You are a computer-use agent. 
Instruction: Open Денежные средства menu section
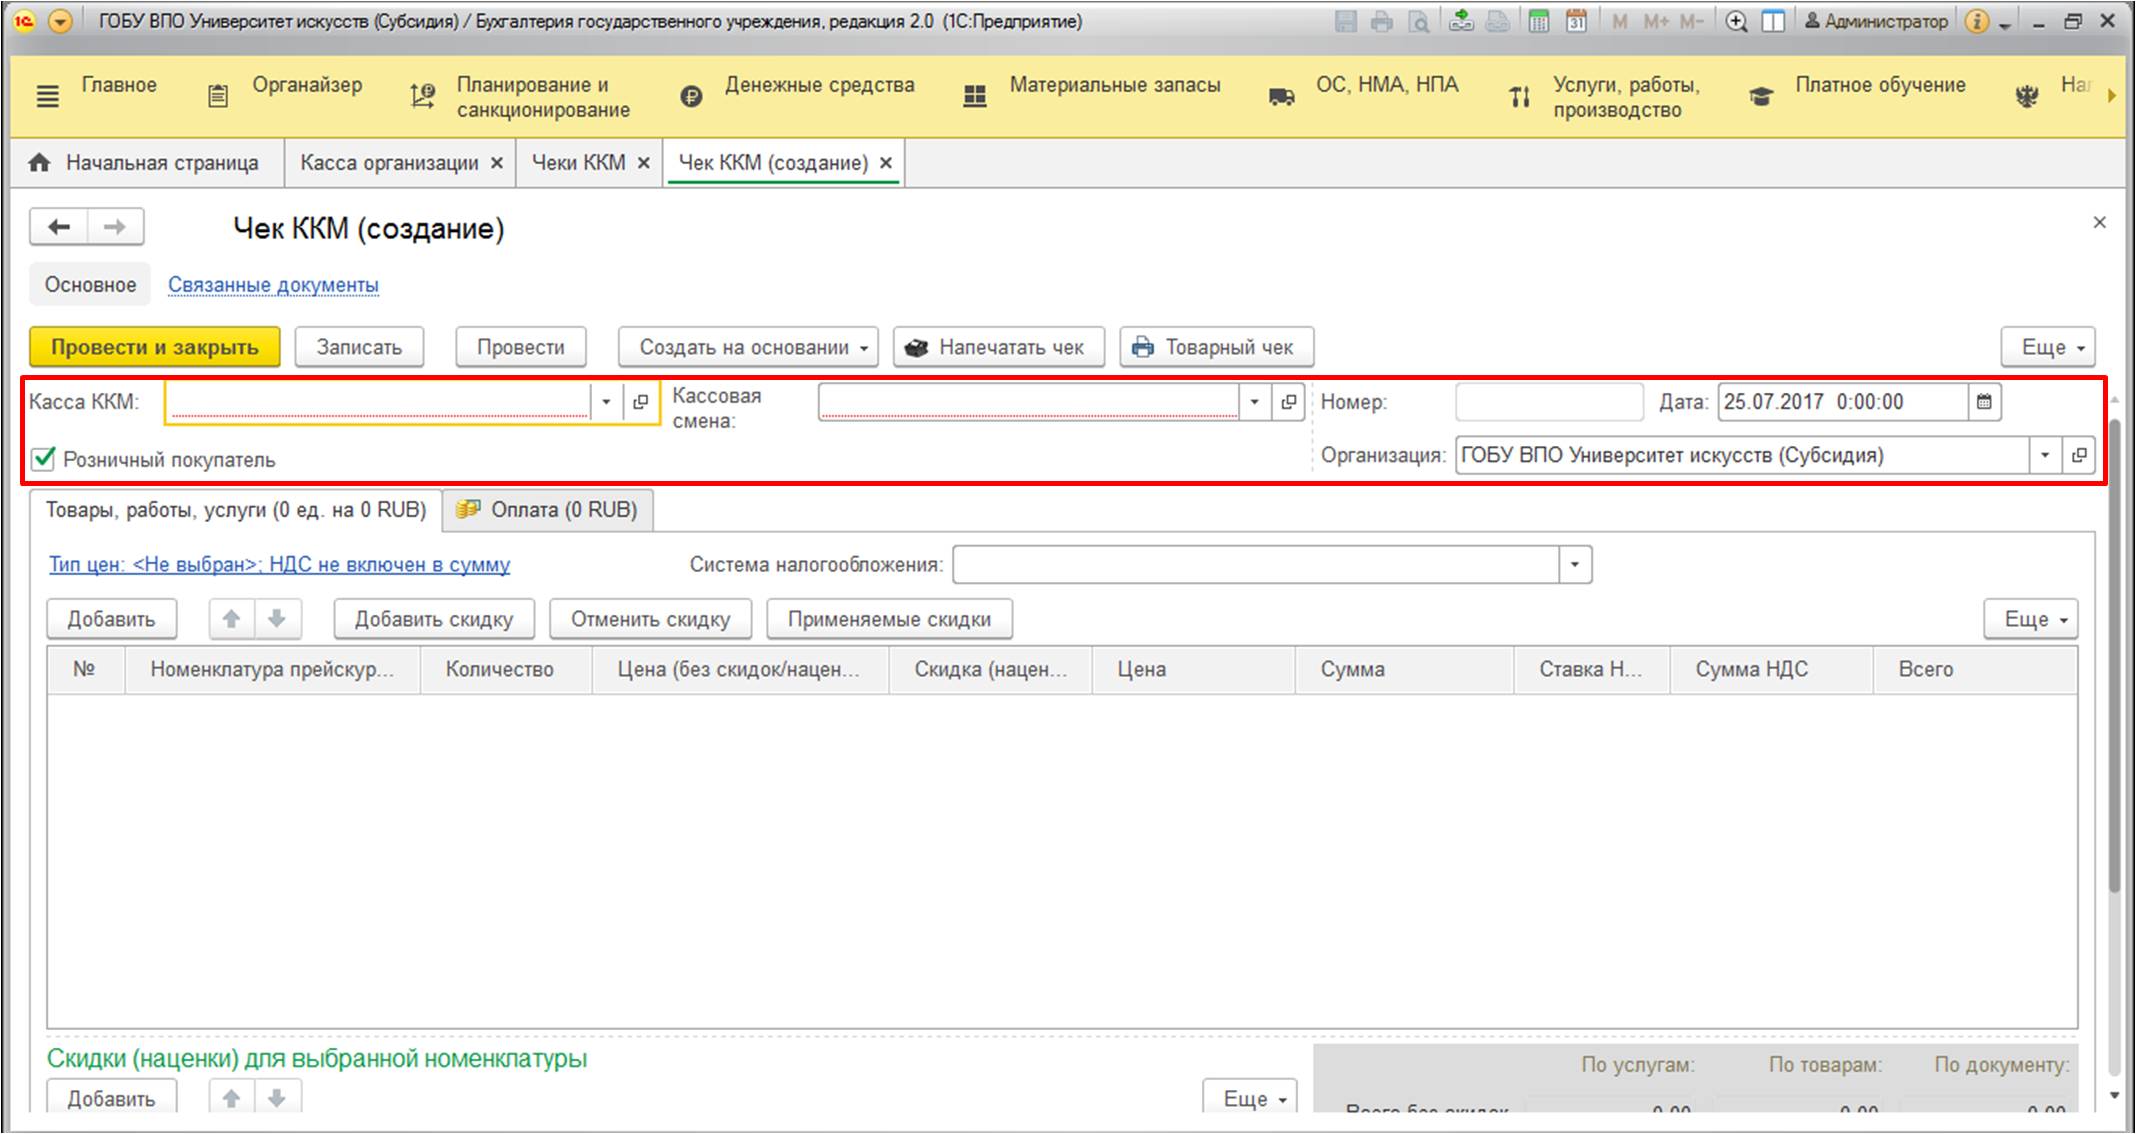(818, 86)
